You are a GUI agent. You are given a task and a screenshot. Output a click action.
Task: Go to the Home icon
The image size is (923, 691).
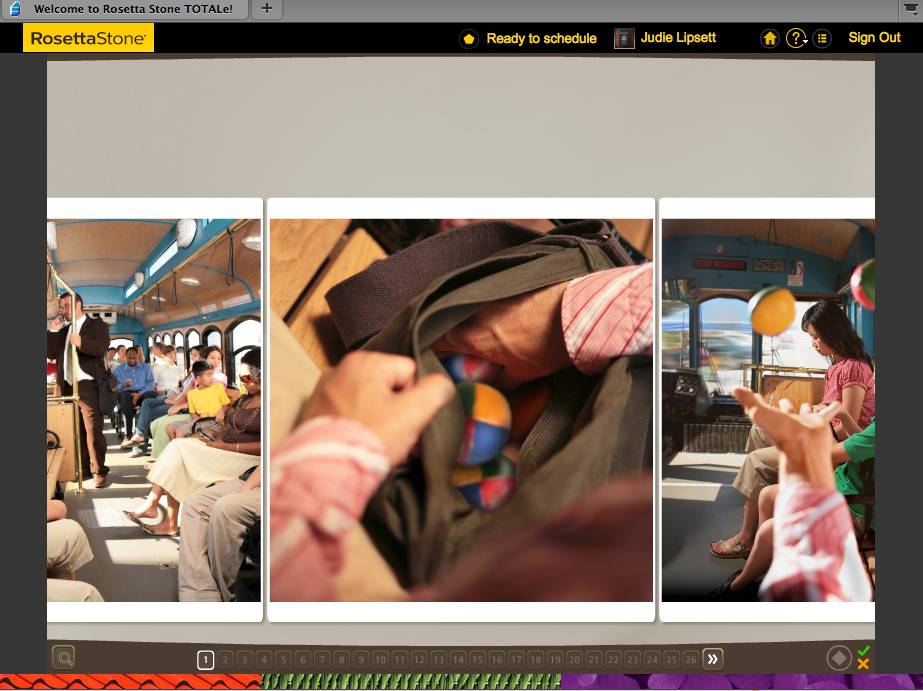769,38
